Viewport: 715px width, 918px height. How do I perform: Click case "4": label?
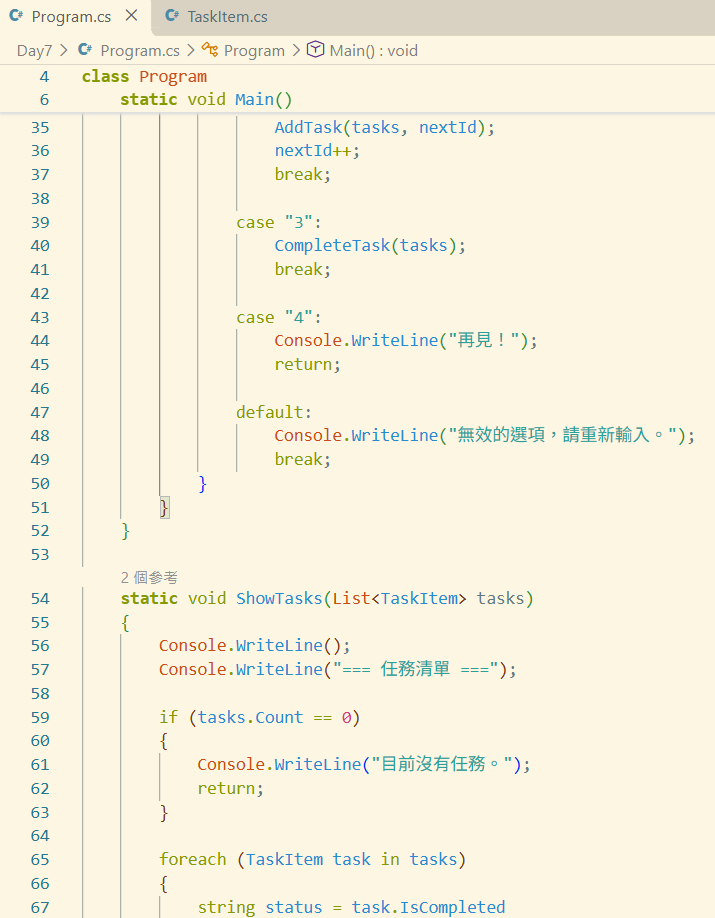click(279, 317)
